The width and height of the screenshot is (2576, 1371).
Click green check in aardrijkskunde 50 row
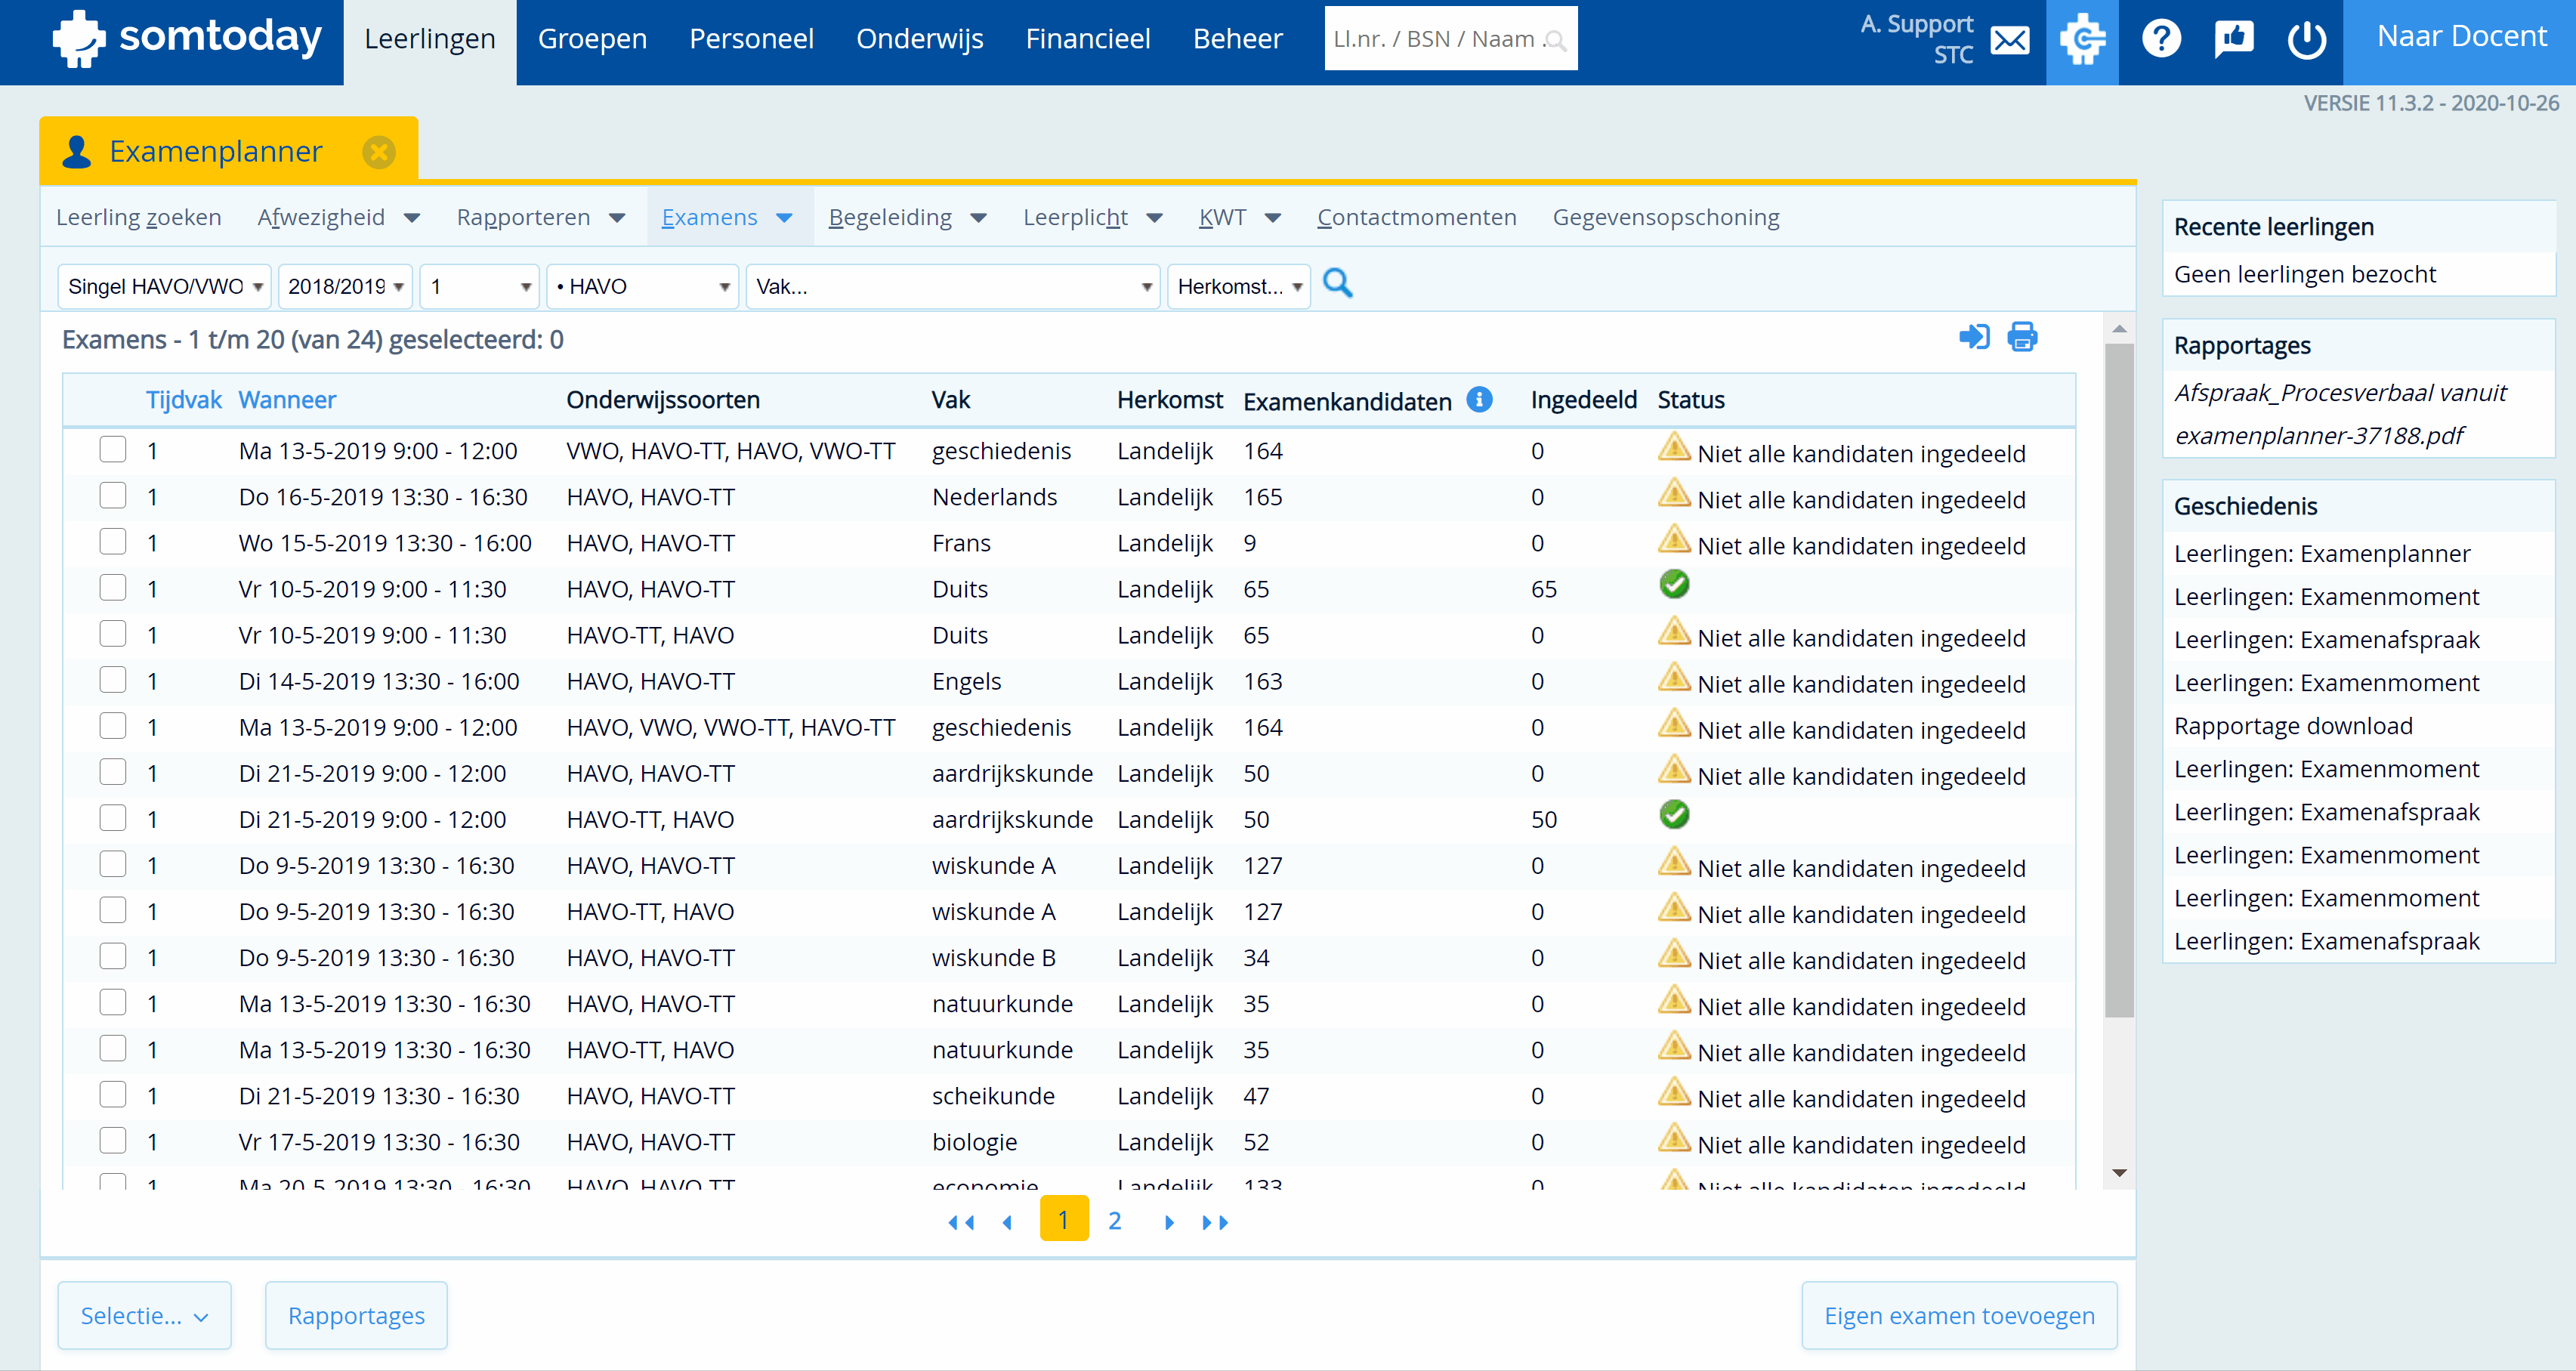1674,815
